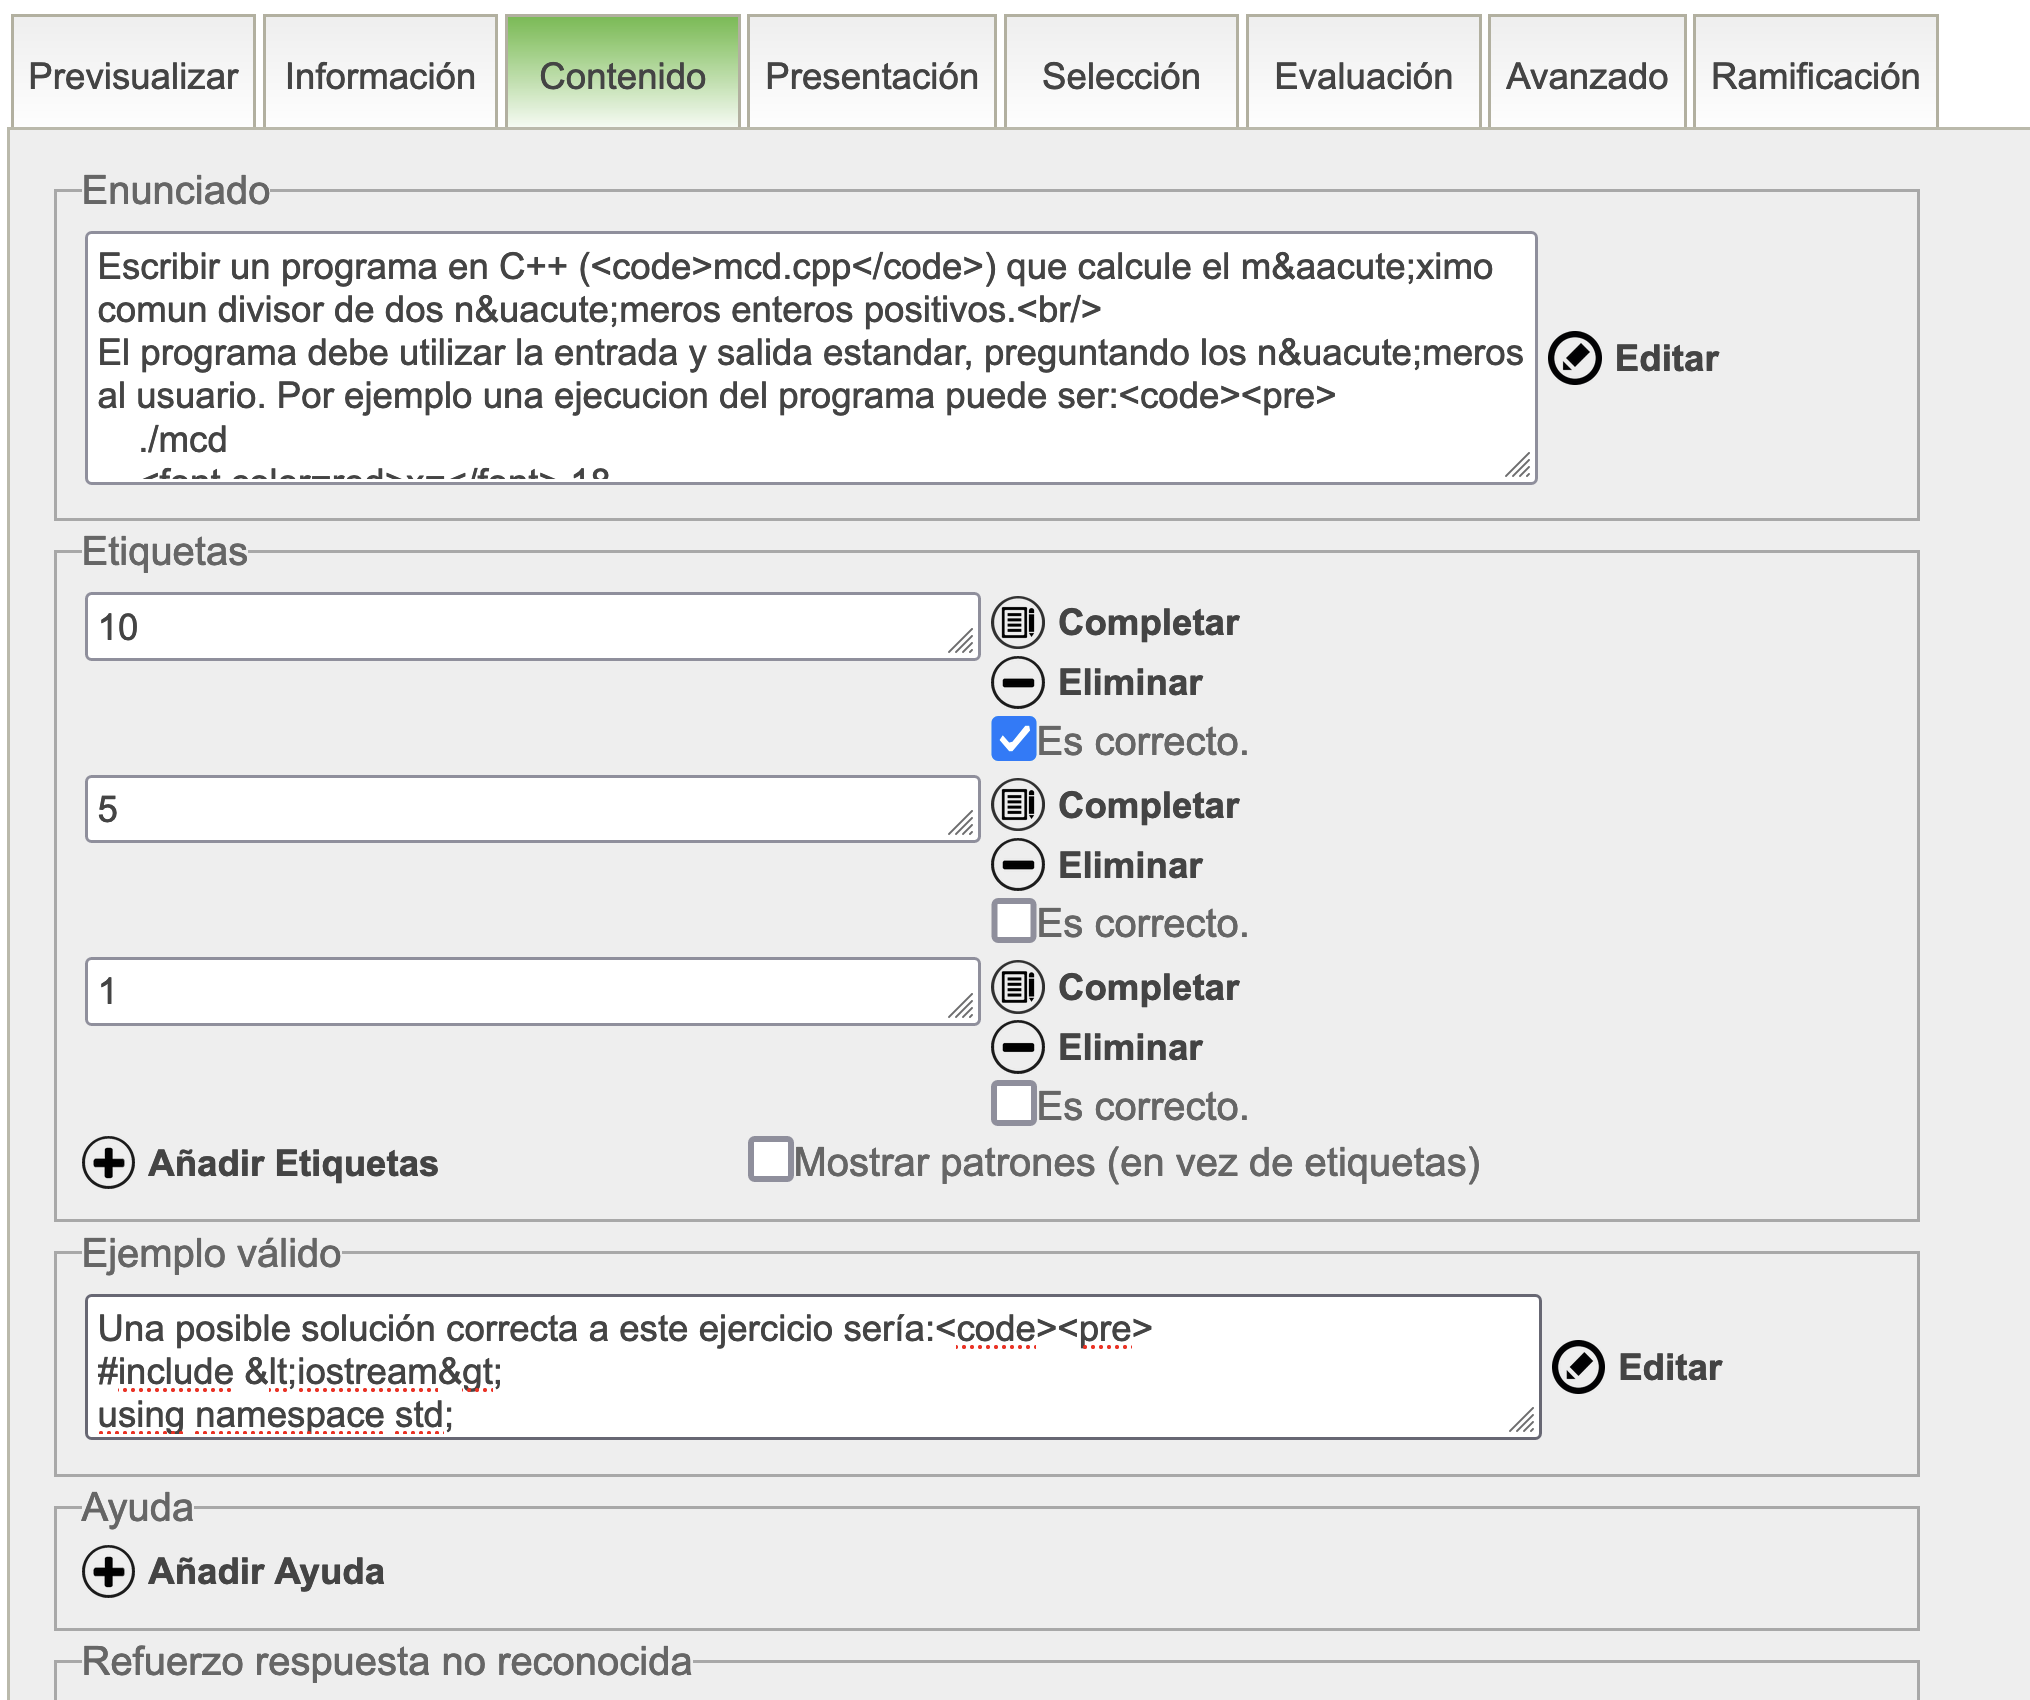Click Completar icon for label 5
Screen dimensions: 2030x1700
click(x=1017, y=805)
